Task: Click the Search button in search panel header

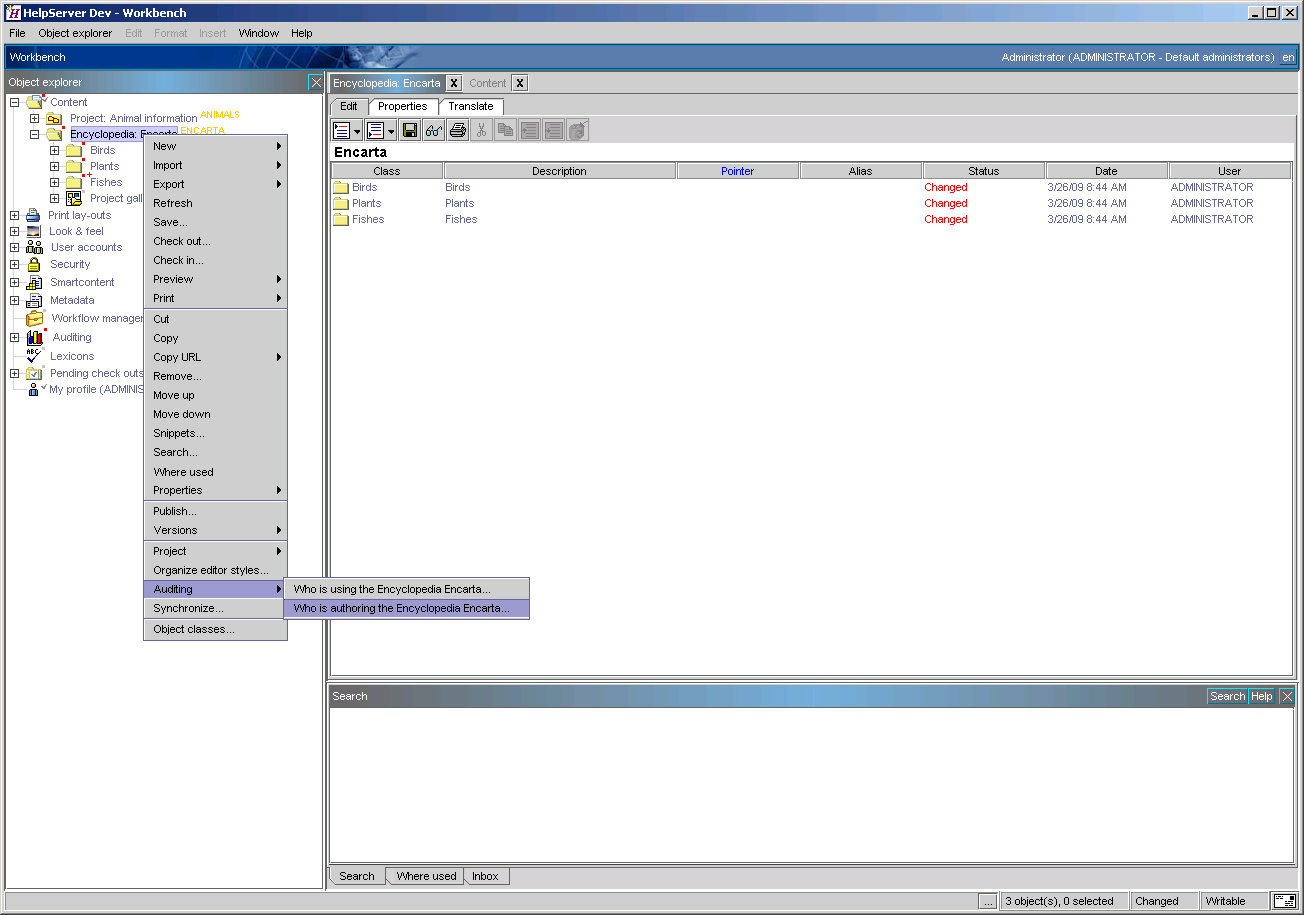Action: (x=1227, y=696)
